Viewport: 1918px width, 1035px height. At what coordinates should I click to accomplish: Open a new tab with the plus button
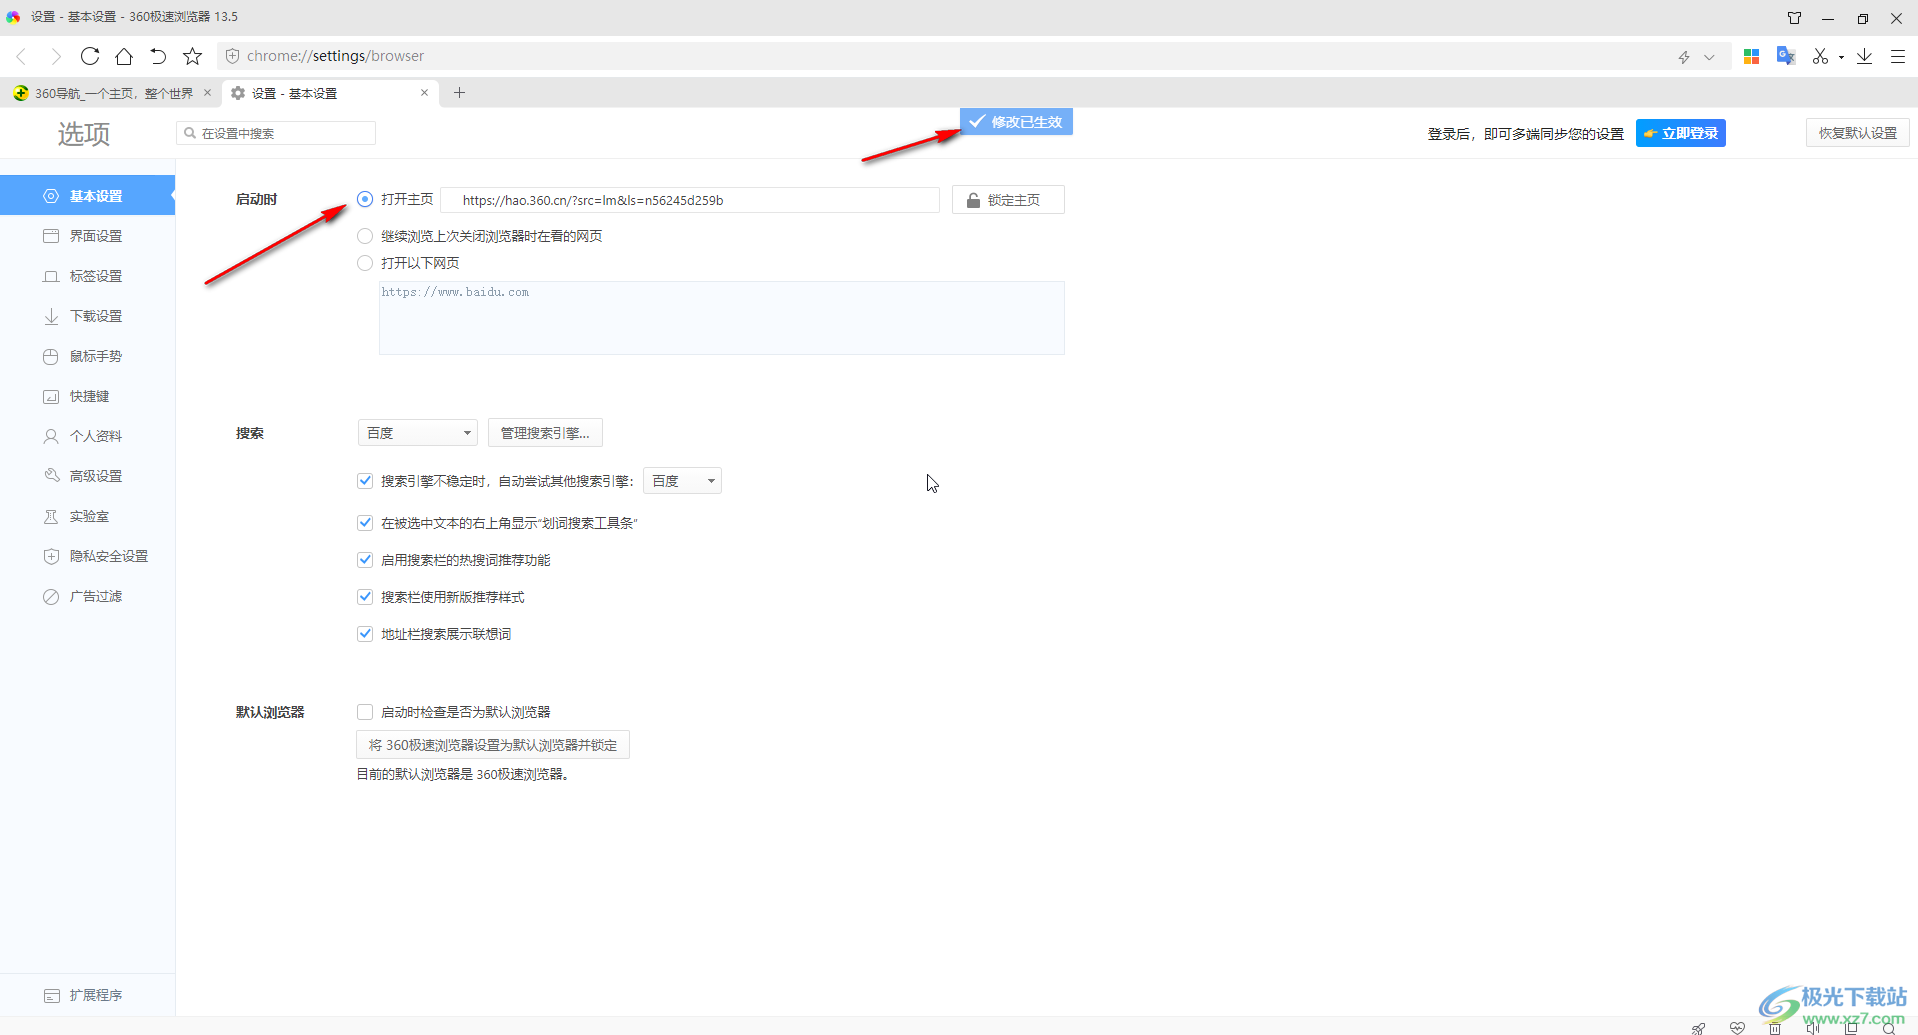point(460,93)
